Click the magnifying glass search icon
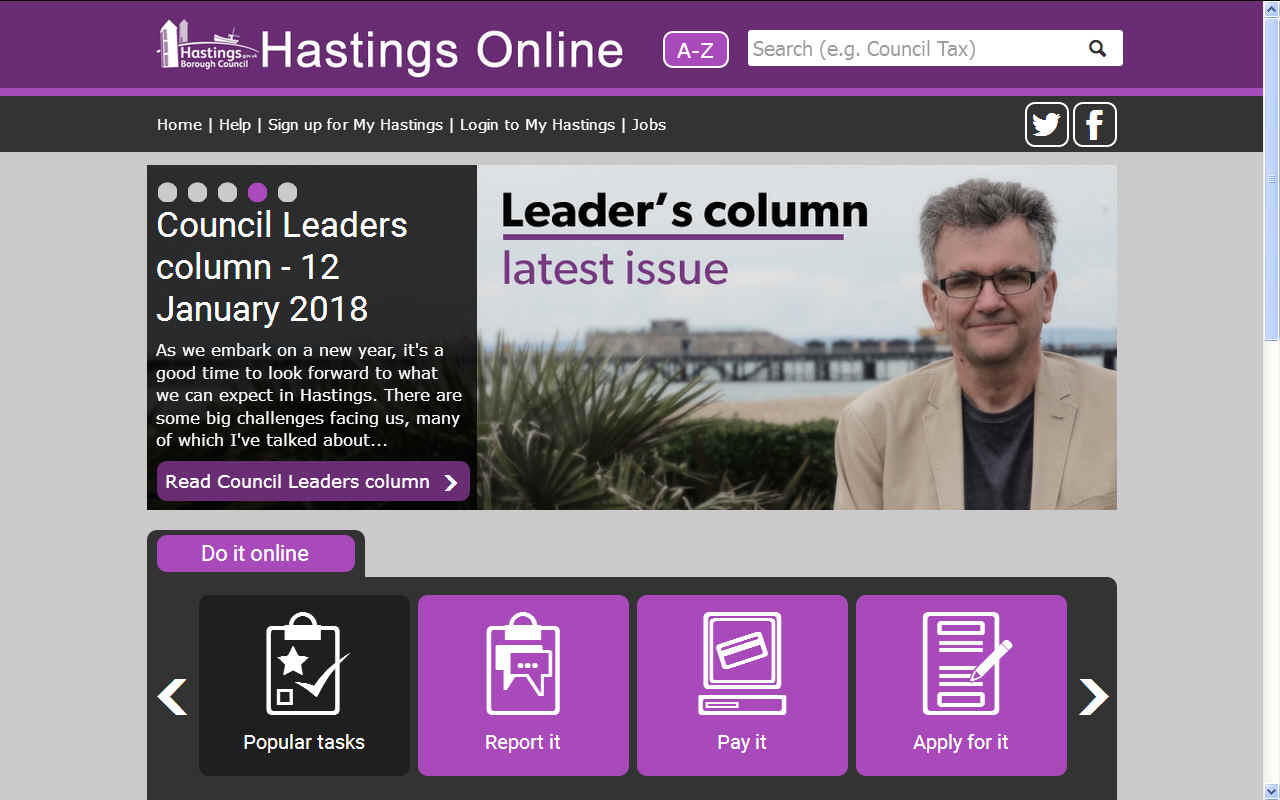Viewport: 1280px width, 800px height. pos(1097,48)
